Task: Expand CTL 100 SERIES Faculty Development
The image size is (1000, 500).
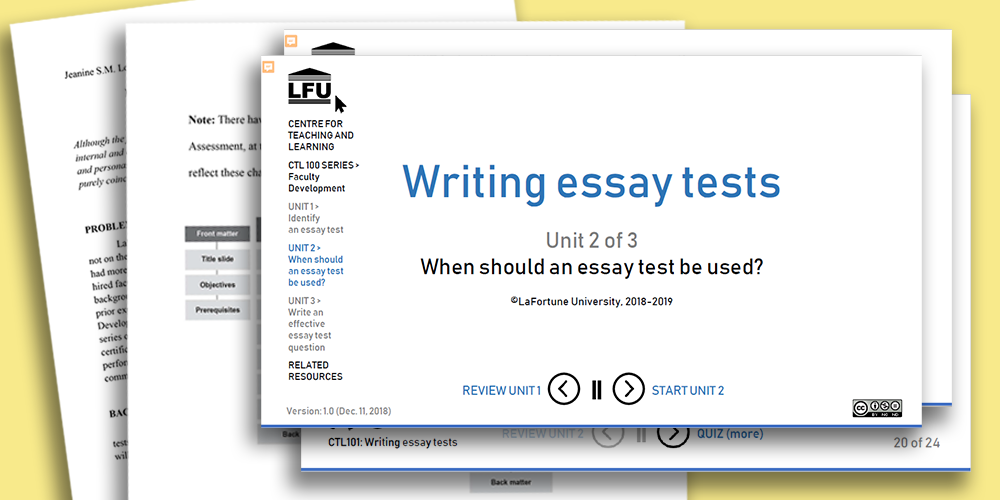Action: (x=320, y=176)
